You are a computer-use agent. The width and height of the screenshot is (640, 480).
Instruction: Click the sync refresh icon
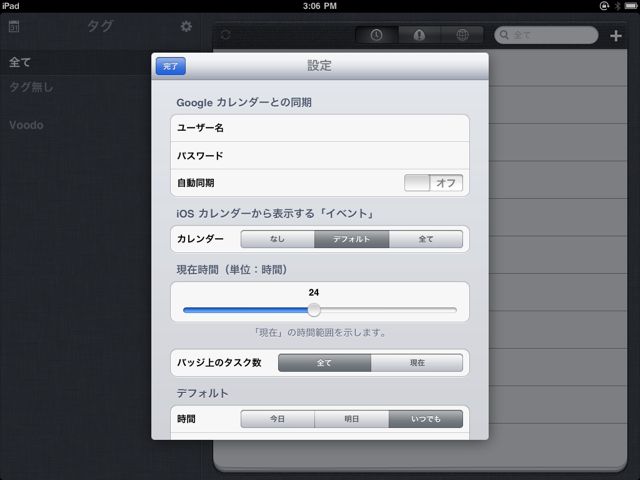(226, 35)
